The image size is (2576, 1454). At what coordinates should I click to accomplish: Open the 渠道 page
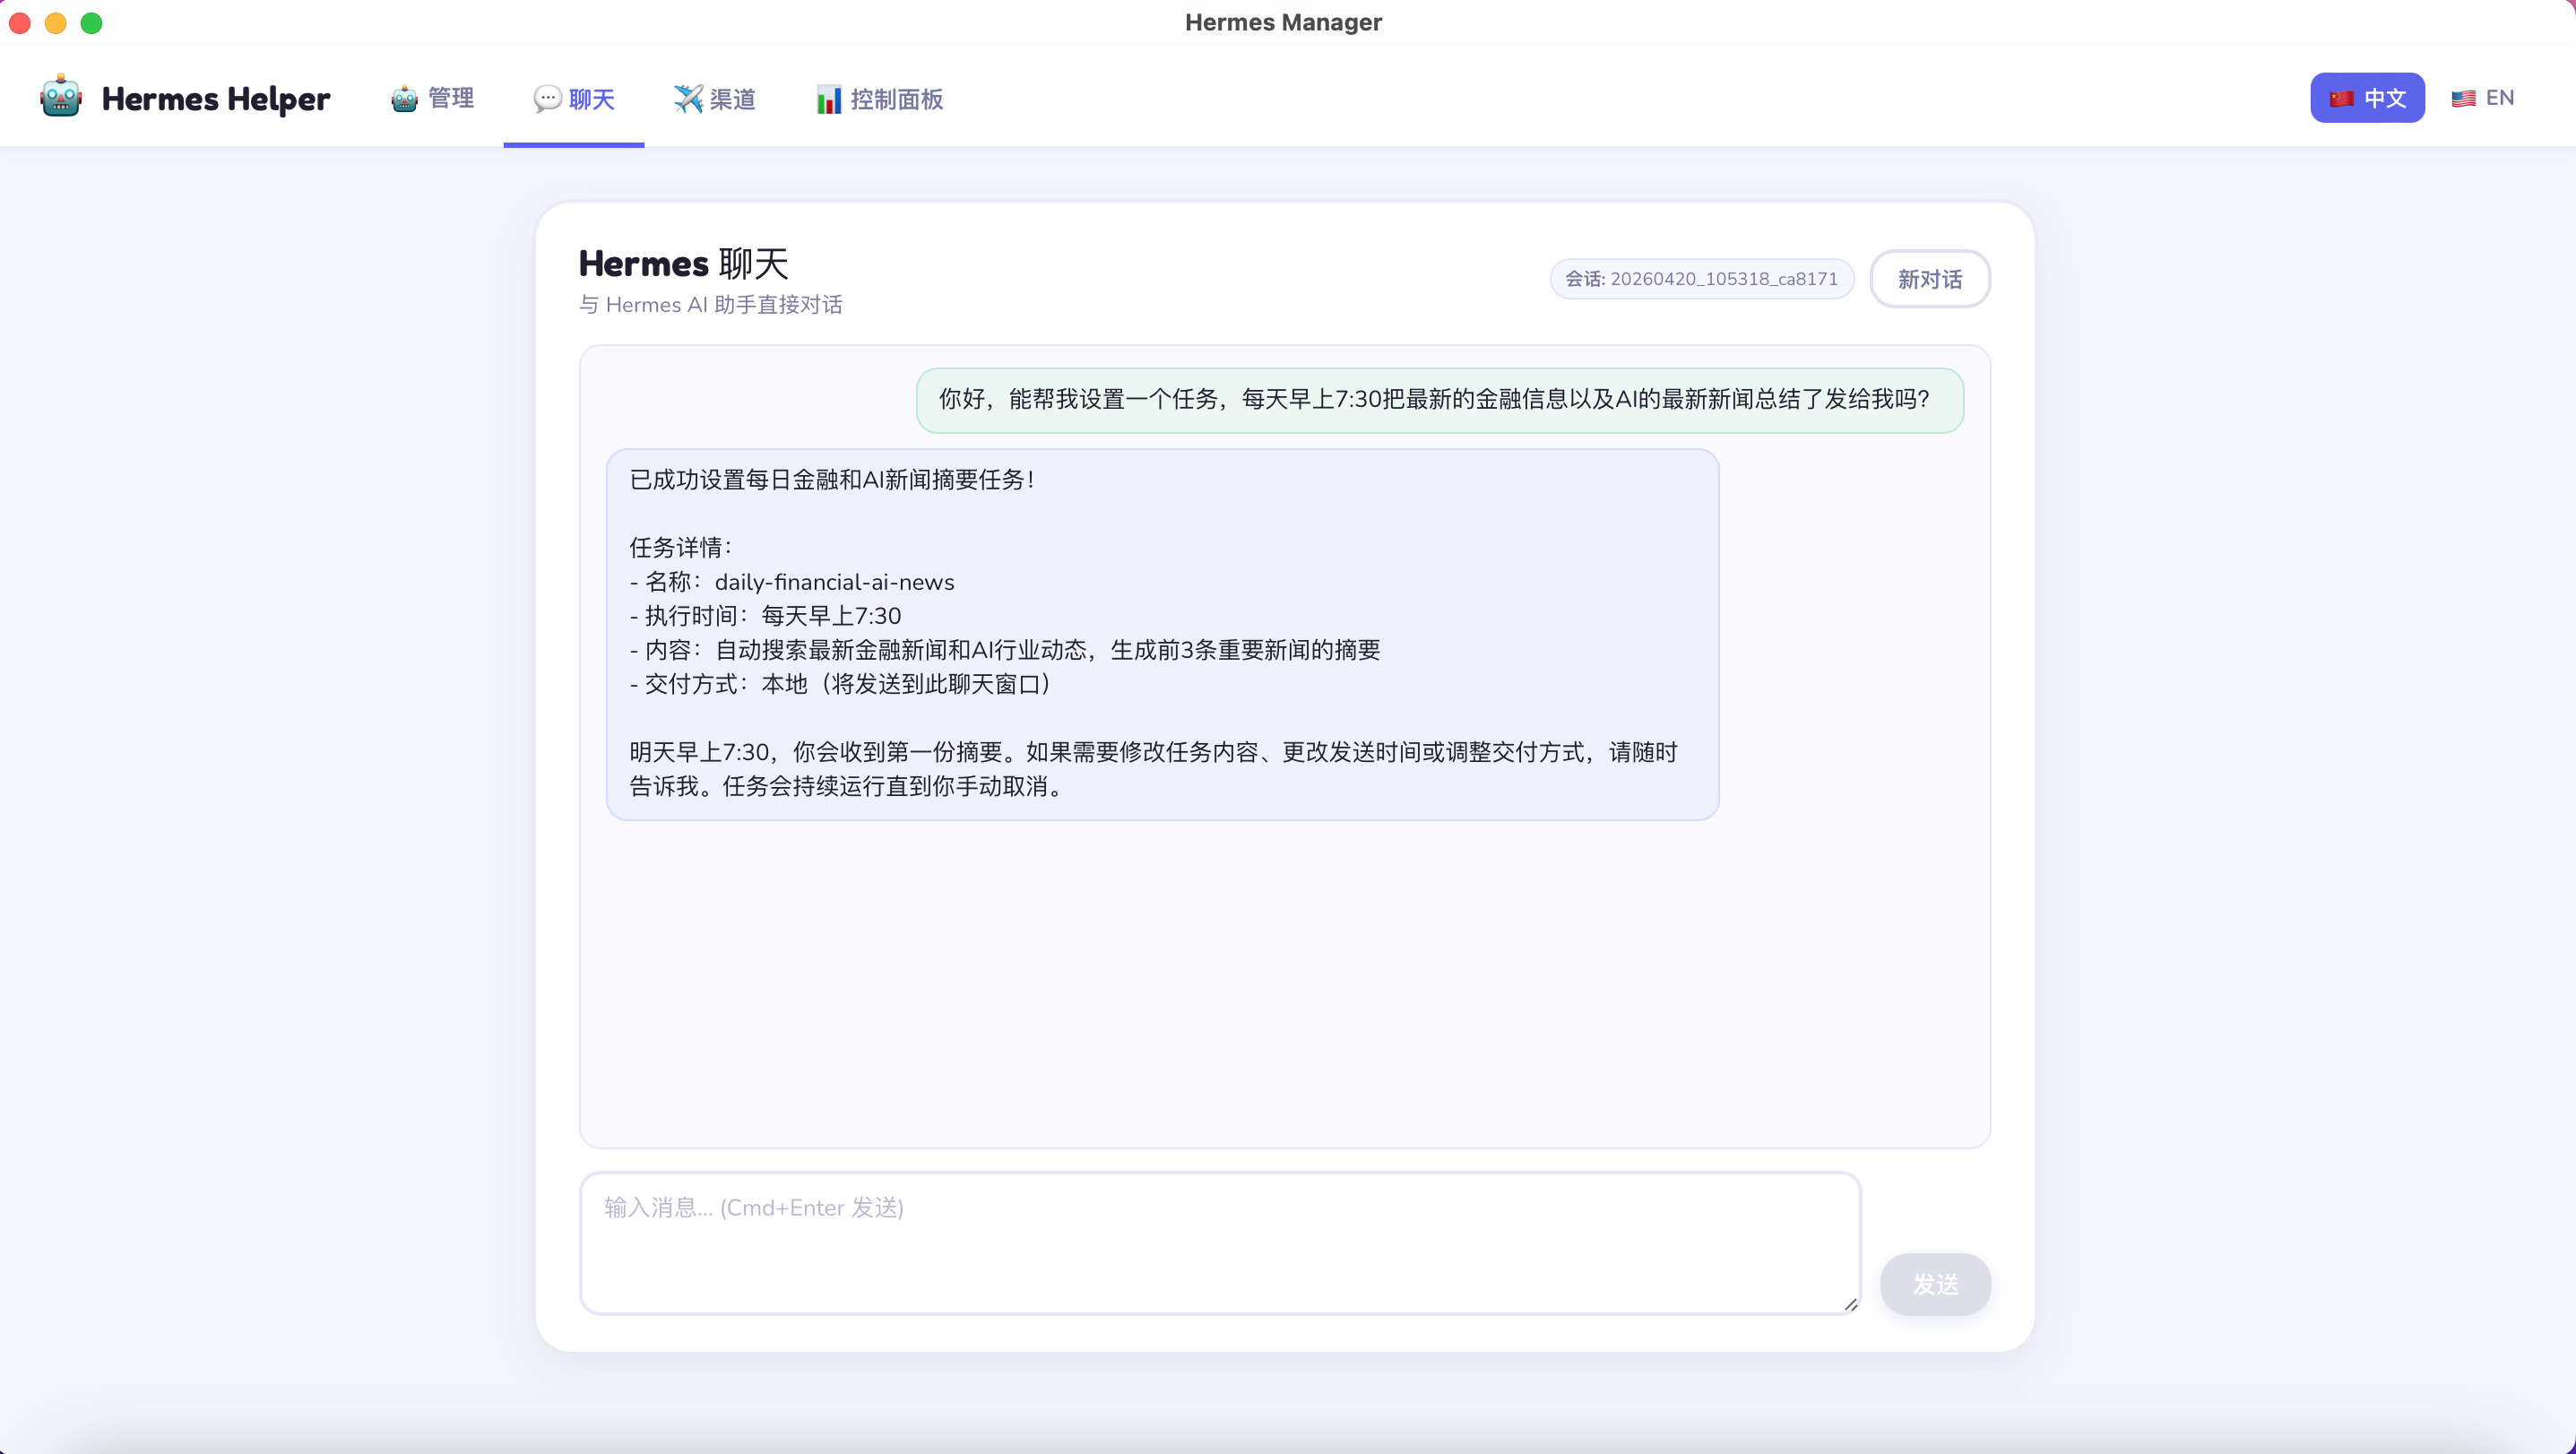click(715, 98)
